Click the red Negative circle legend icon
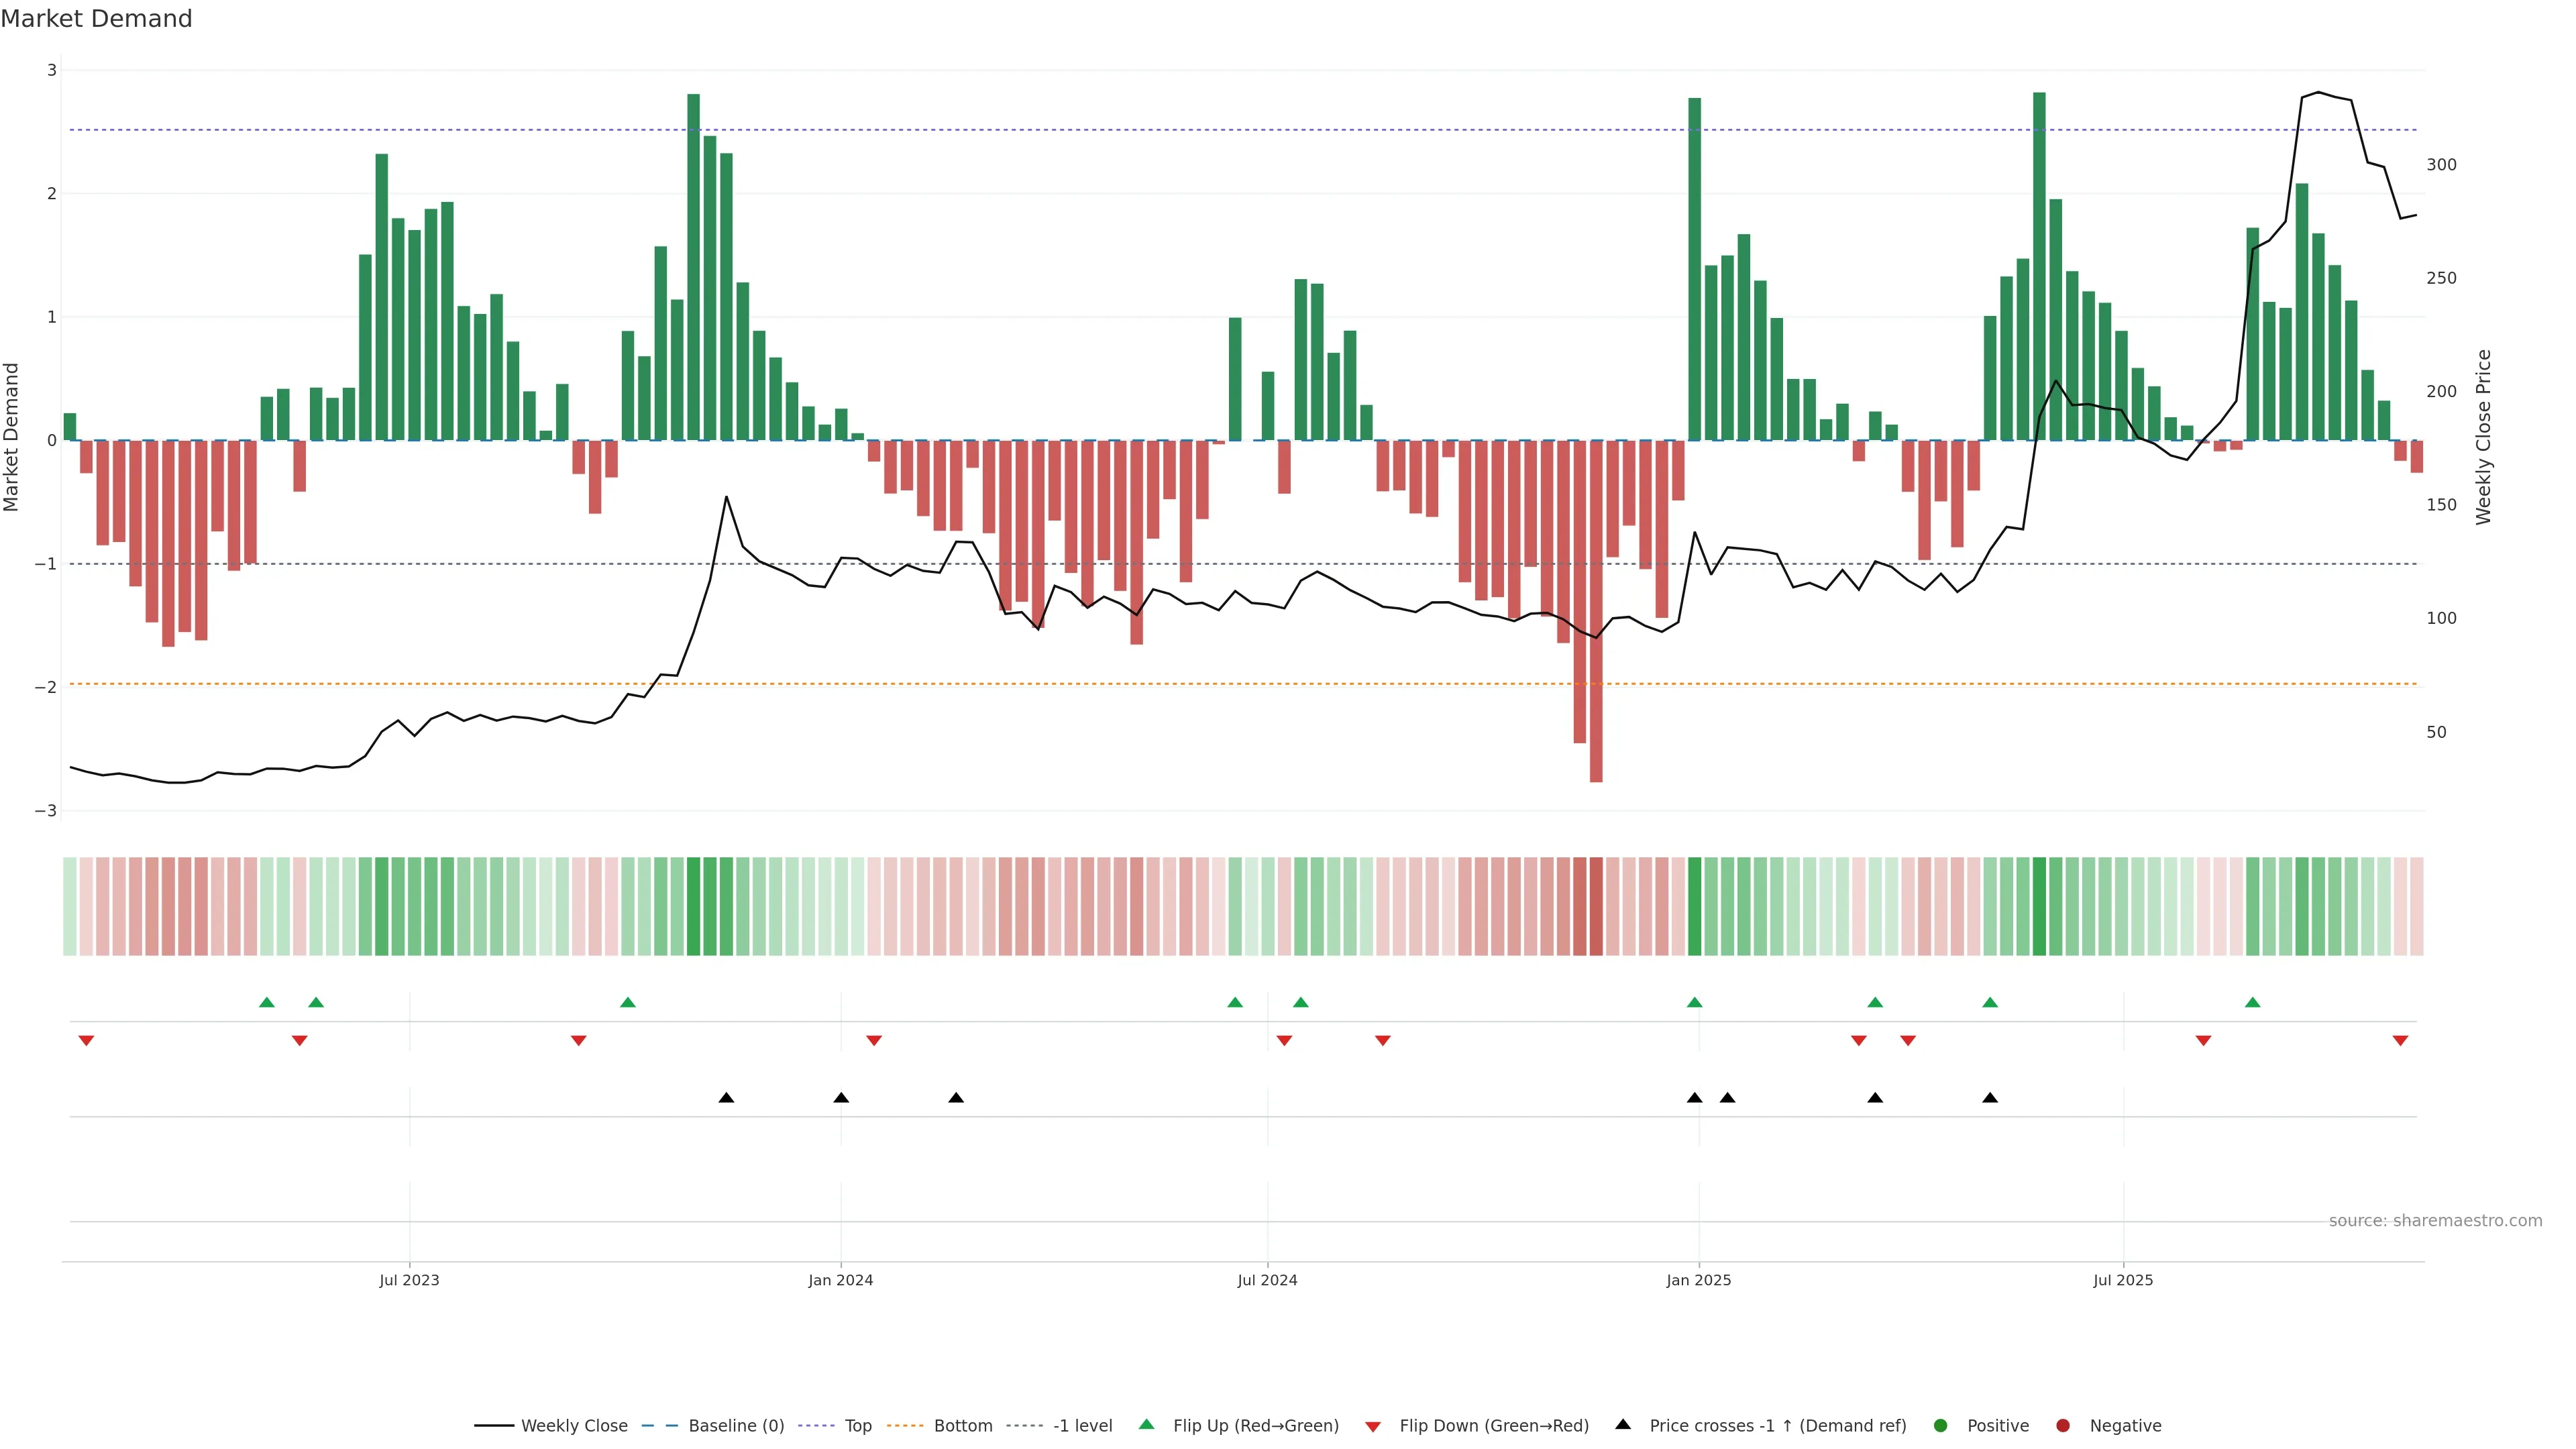 (x=2063, y=1426)
